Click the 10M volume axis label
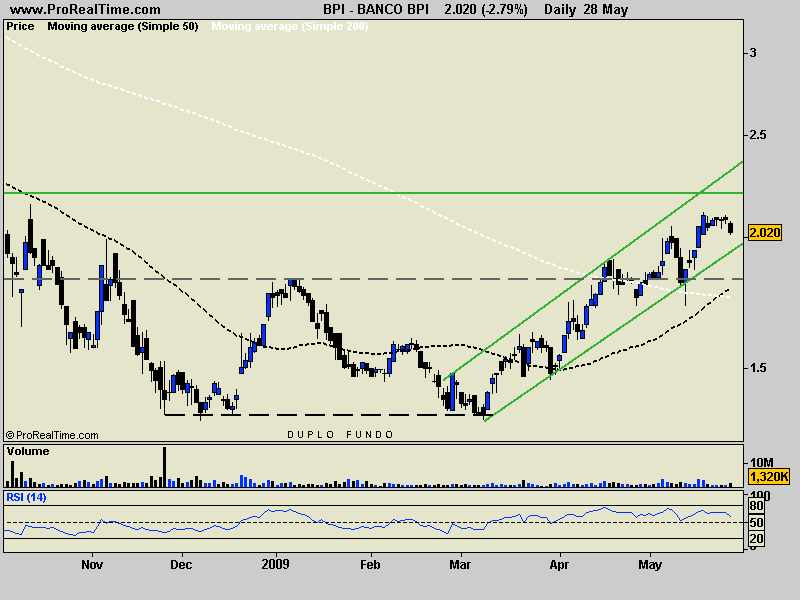Viewport: 800px width, 600px height. click(761, 462)
